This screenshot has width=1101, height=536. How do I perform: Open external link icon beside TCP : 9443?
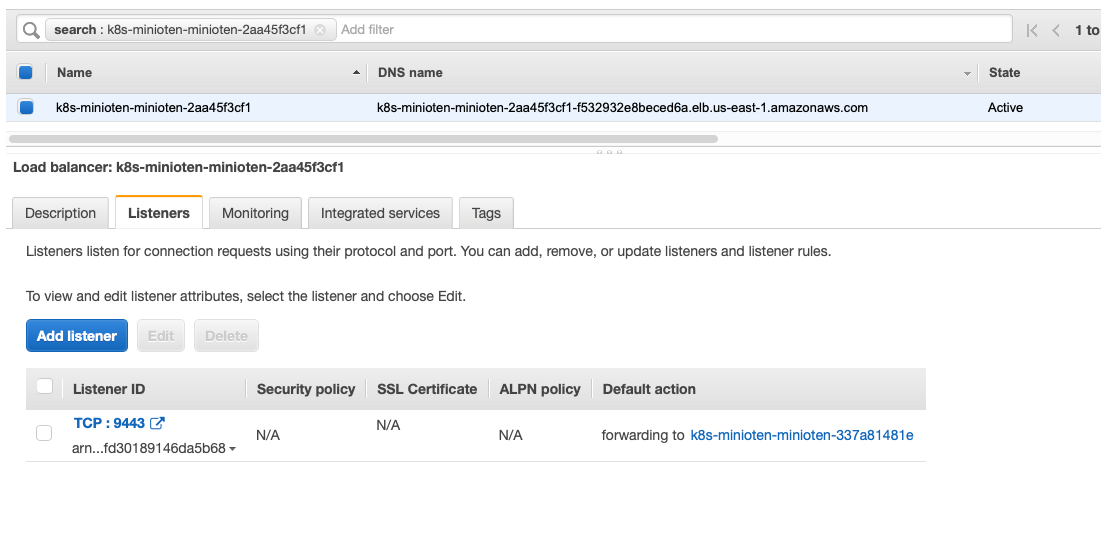[157, 424]
